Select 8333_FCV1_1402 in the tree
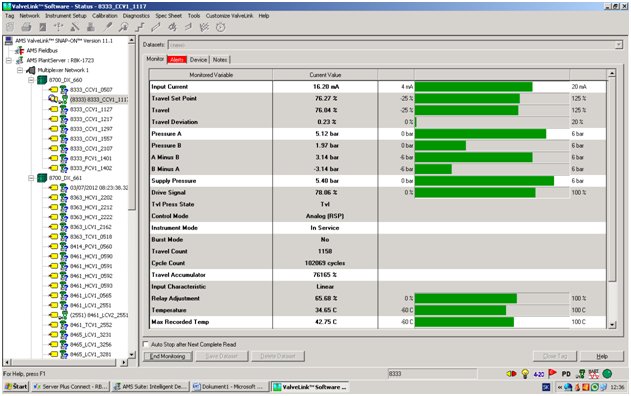Image resolution: width=631 pixels, height=396 pixels. [91, 168]
